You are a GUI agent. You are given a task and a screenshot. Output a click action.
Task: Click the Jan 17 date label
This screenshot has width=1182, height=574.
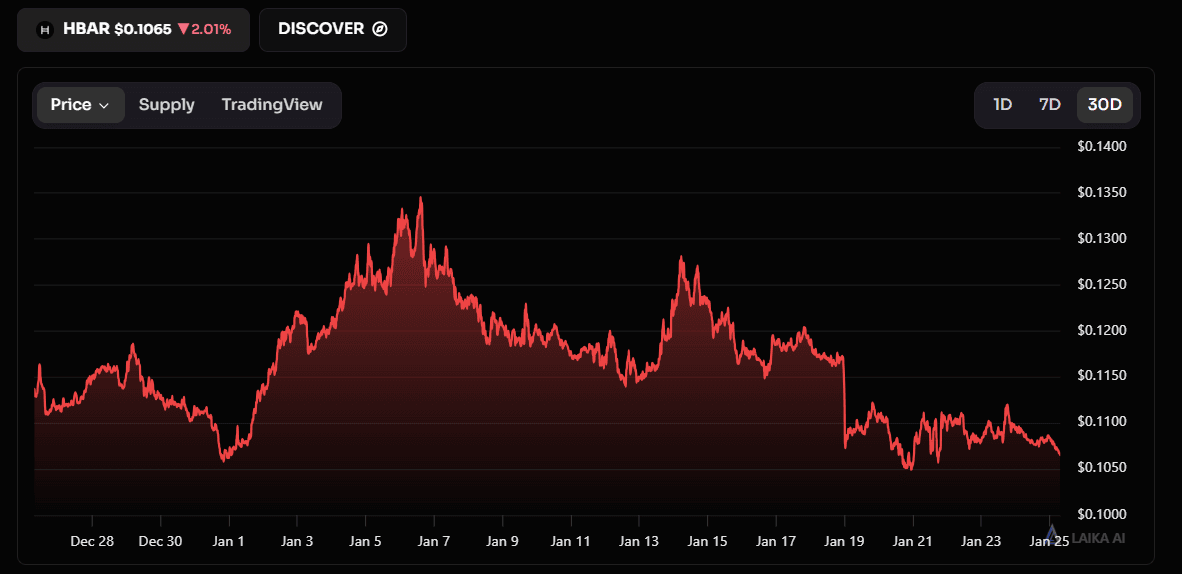pos(776,542)
